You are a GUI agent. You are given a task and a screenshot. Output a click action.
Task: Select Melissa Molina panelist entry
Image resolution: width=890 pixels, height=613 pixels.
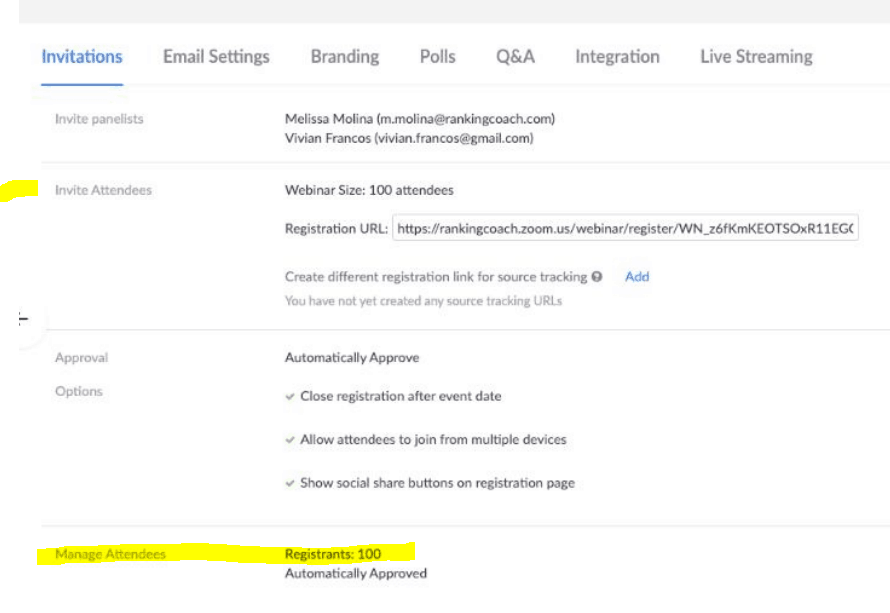420,119
